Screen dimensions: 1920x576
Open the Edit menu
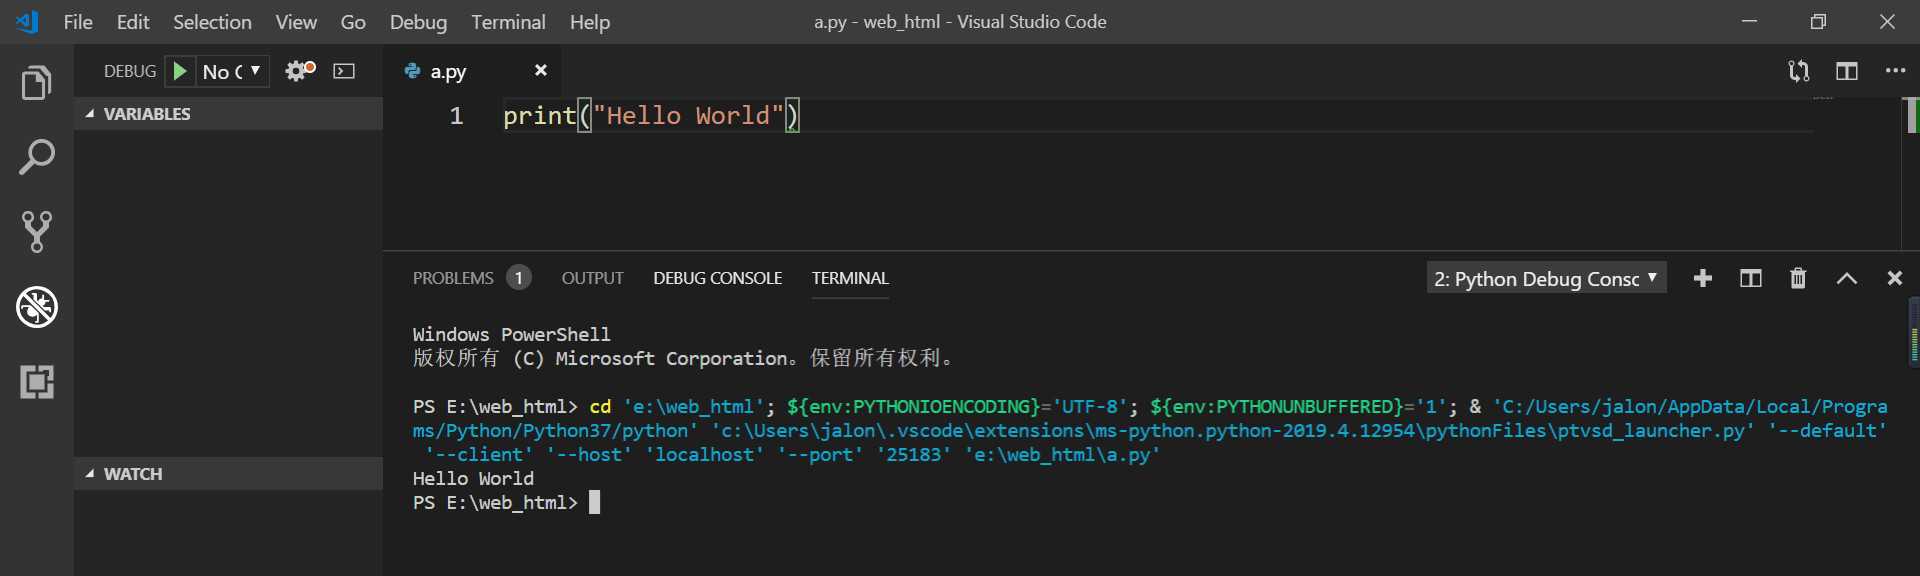[133, 22]
